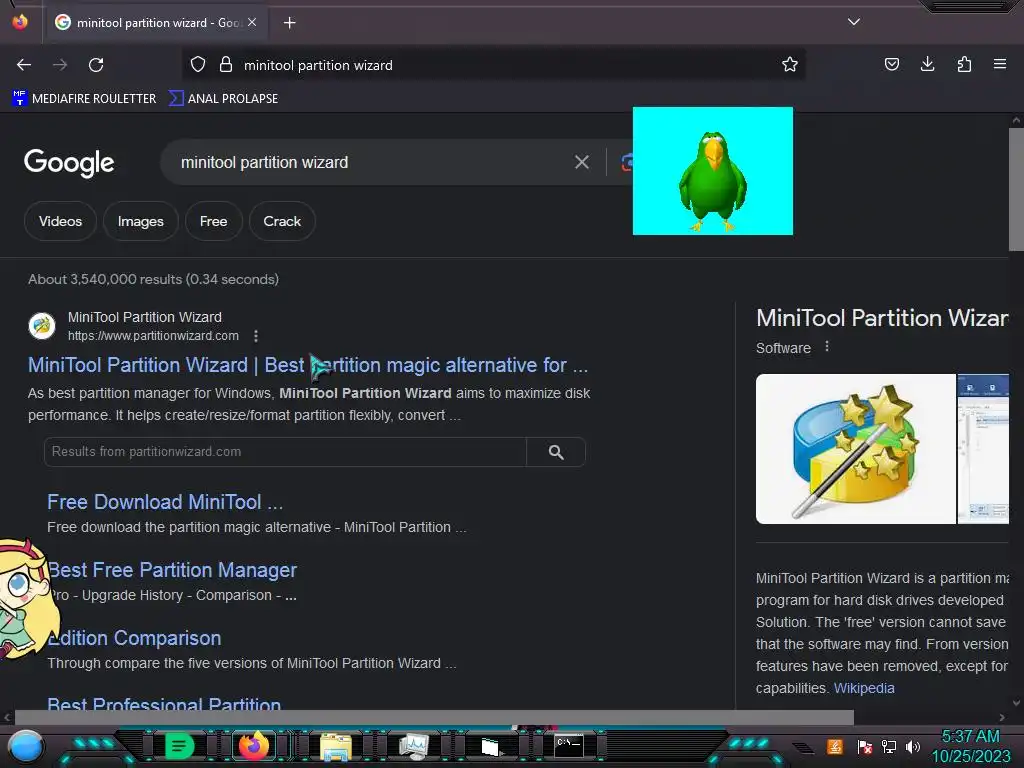Open the Best Professional Partition link
Image resolution: width=1024 pixels, height=768 pixels.
pyautogui.click(x=164, y=703)
